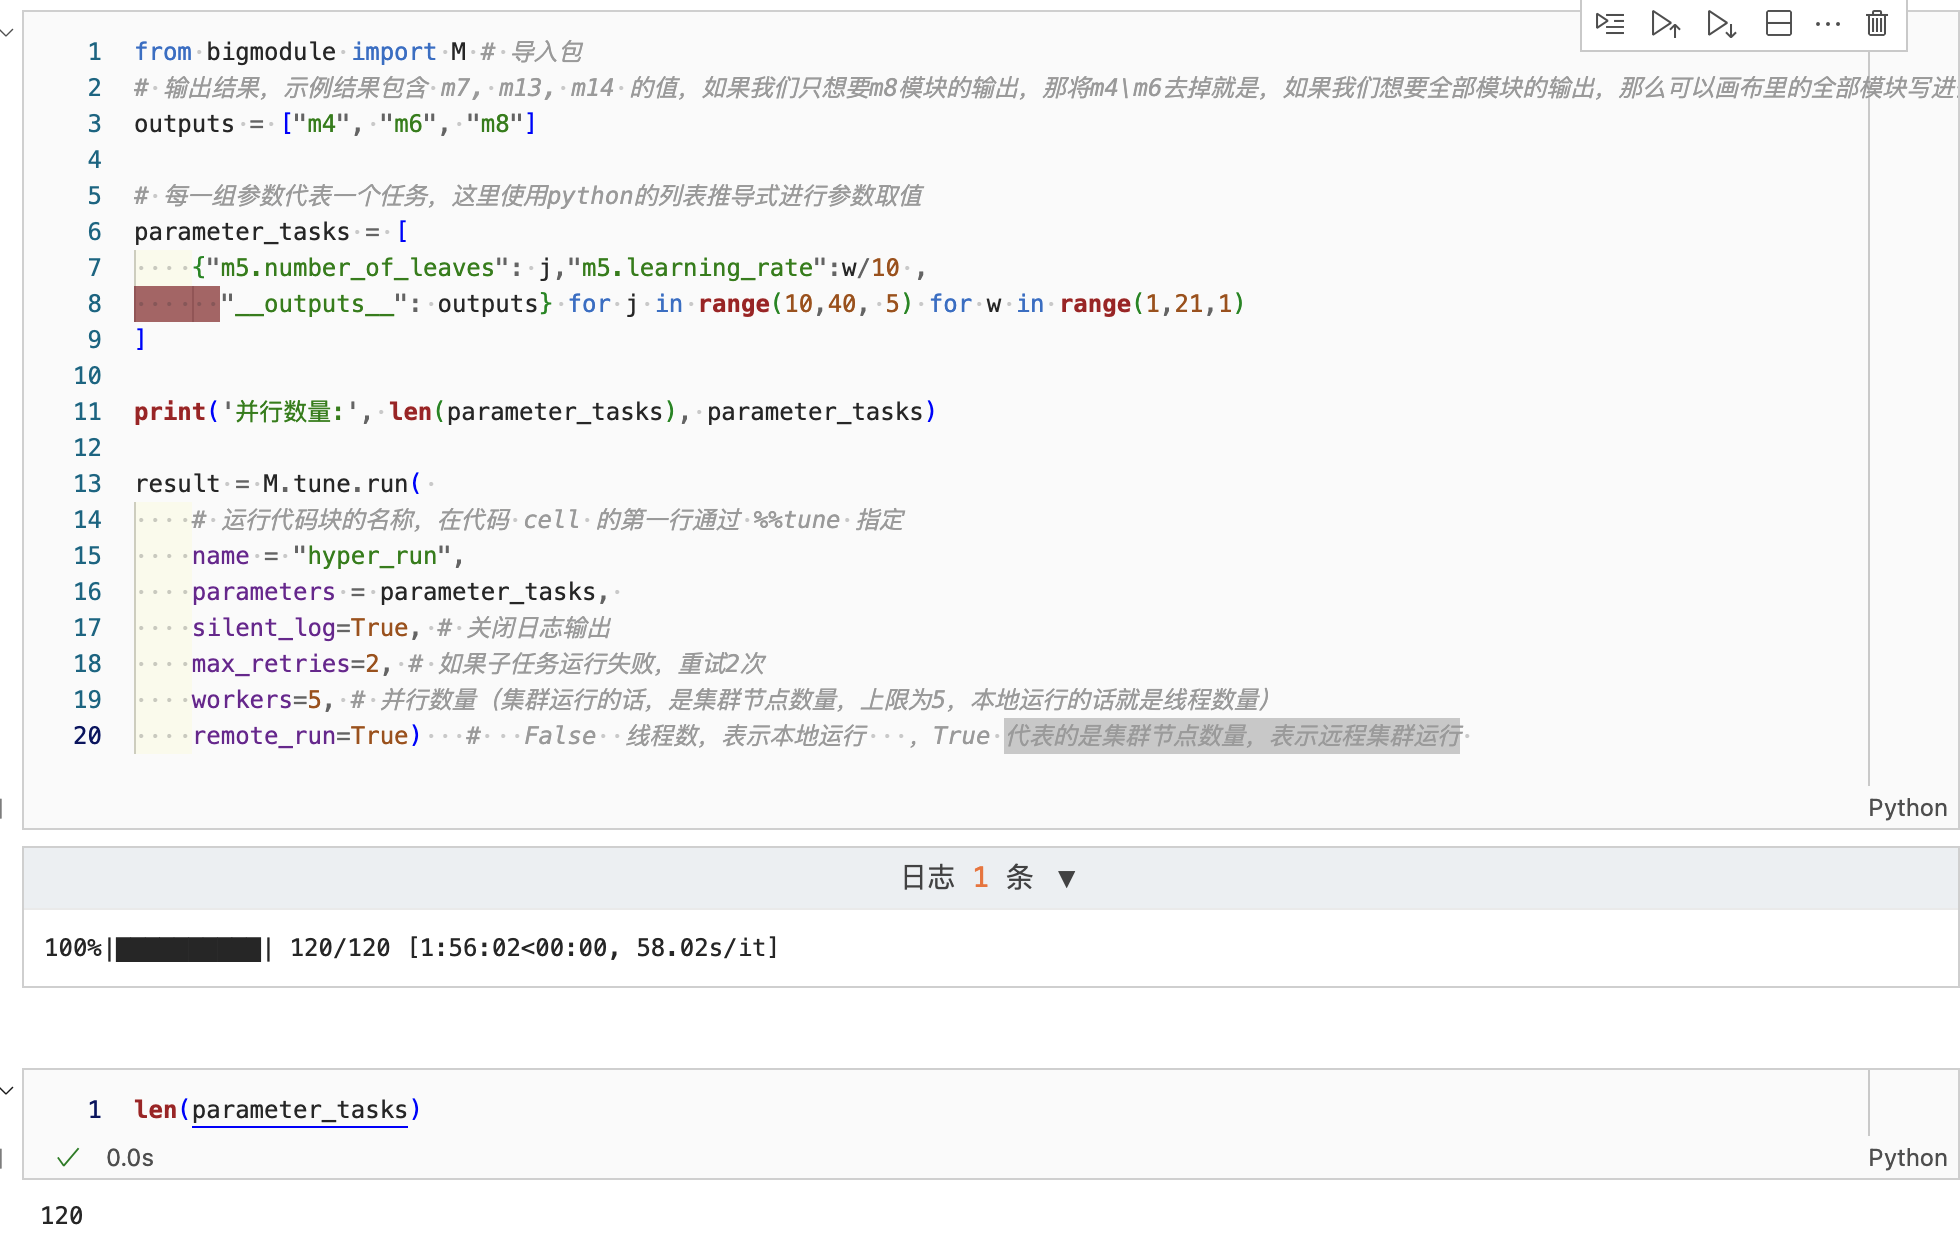This screenshot has height=1238, width=1960.
Task: Click the 120 output result
Action: point(62,1216)
